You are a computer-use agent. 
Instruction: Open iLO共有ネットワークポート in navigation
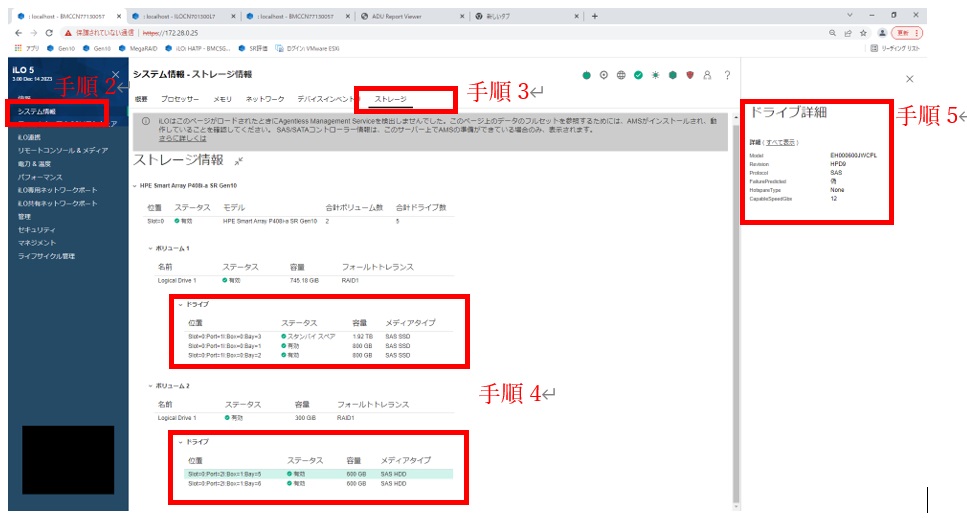point(57,204)
